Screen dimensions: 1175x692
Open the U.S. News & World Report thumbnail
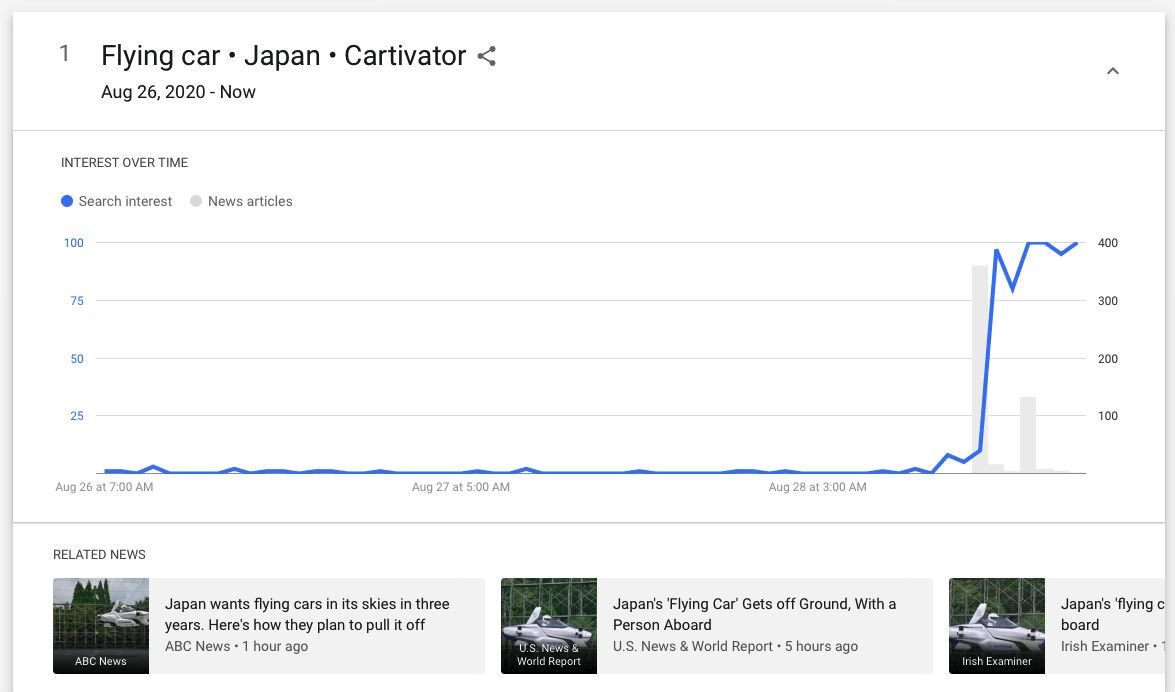[548, 626]
